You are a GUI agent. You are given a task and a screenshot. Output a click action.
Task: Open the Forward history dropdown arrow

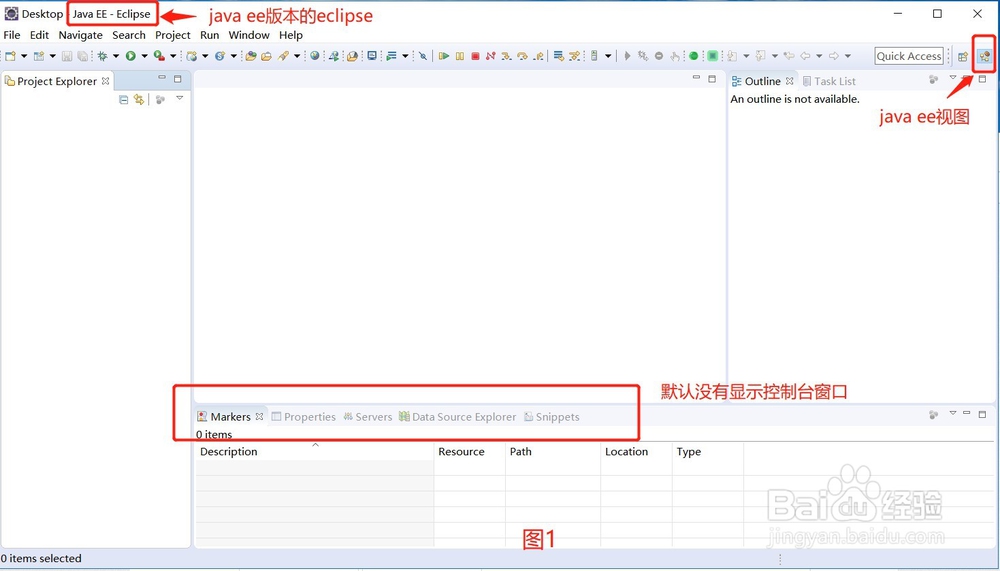click(x=848, y=56)
